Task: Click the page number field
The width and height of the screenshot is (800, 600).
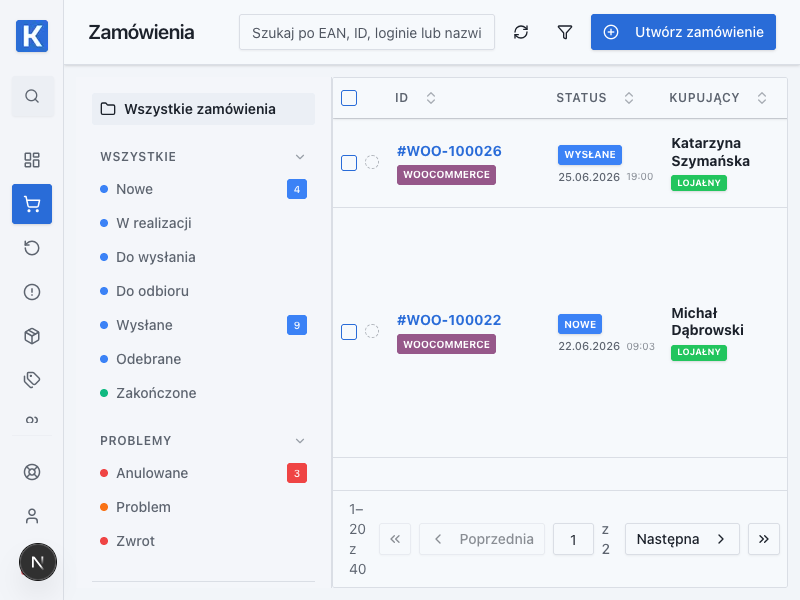Action: [573, 539]
